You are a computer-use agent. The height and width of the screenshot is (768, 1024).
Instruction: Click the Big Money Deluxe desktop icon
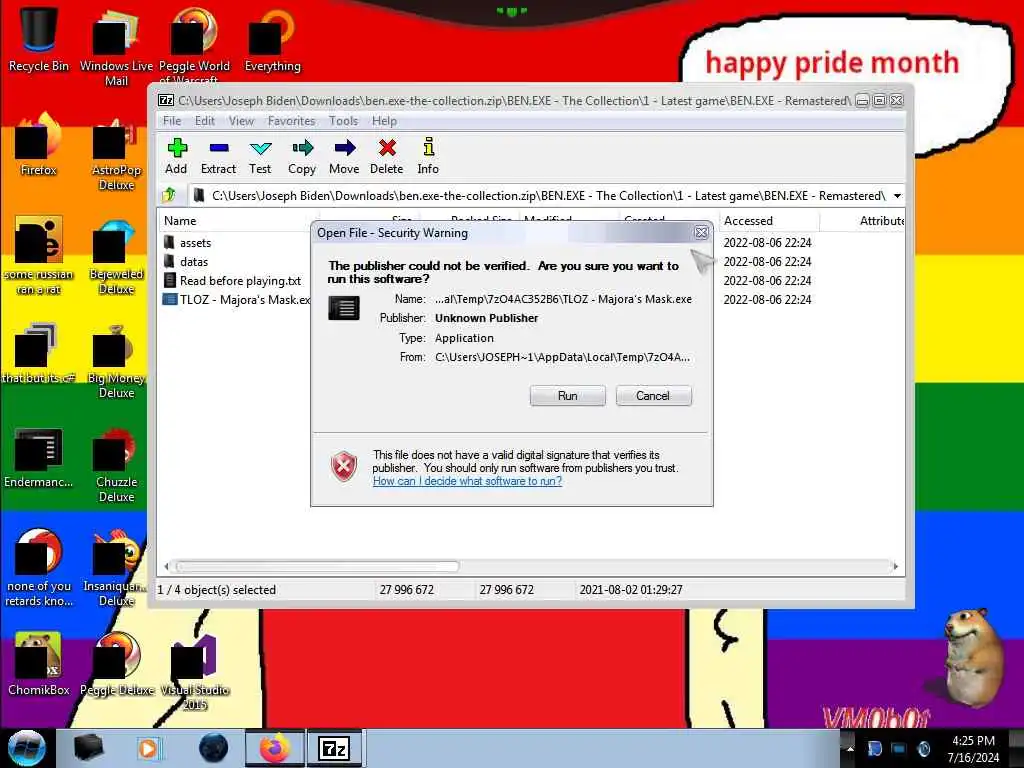click(116, 360)
